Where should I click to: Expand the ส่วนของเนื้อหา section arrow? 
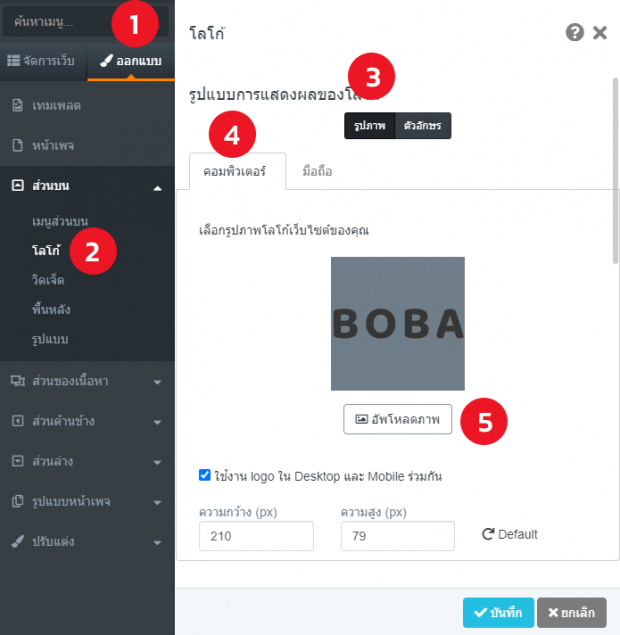[x=157, y=381]
